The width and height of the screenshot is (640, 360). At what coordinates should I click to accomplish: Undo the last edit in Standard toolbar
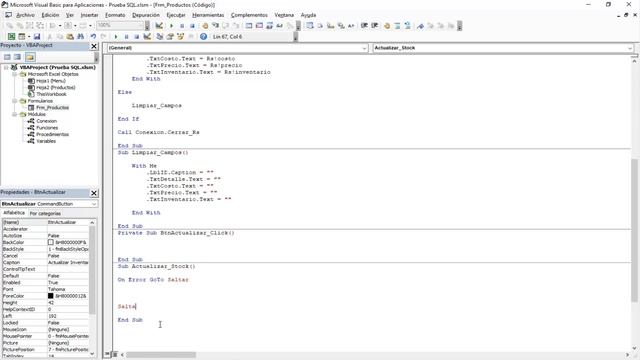pos(93,36)
